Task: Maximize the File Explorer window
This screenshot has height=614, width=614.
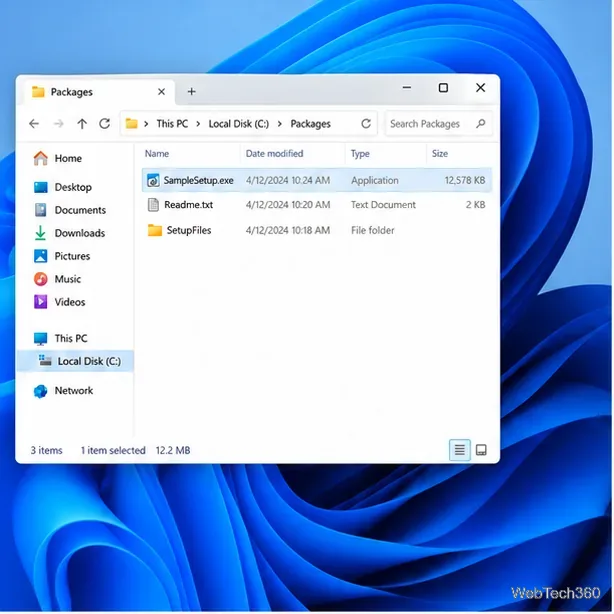Action: (x=443, y=88)
